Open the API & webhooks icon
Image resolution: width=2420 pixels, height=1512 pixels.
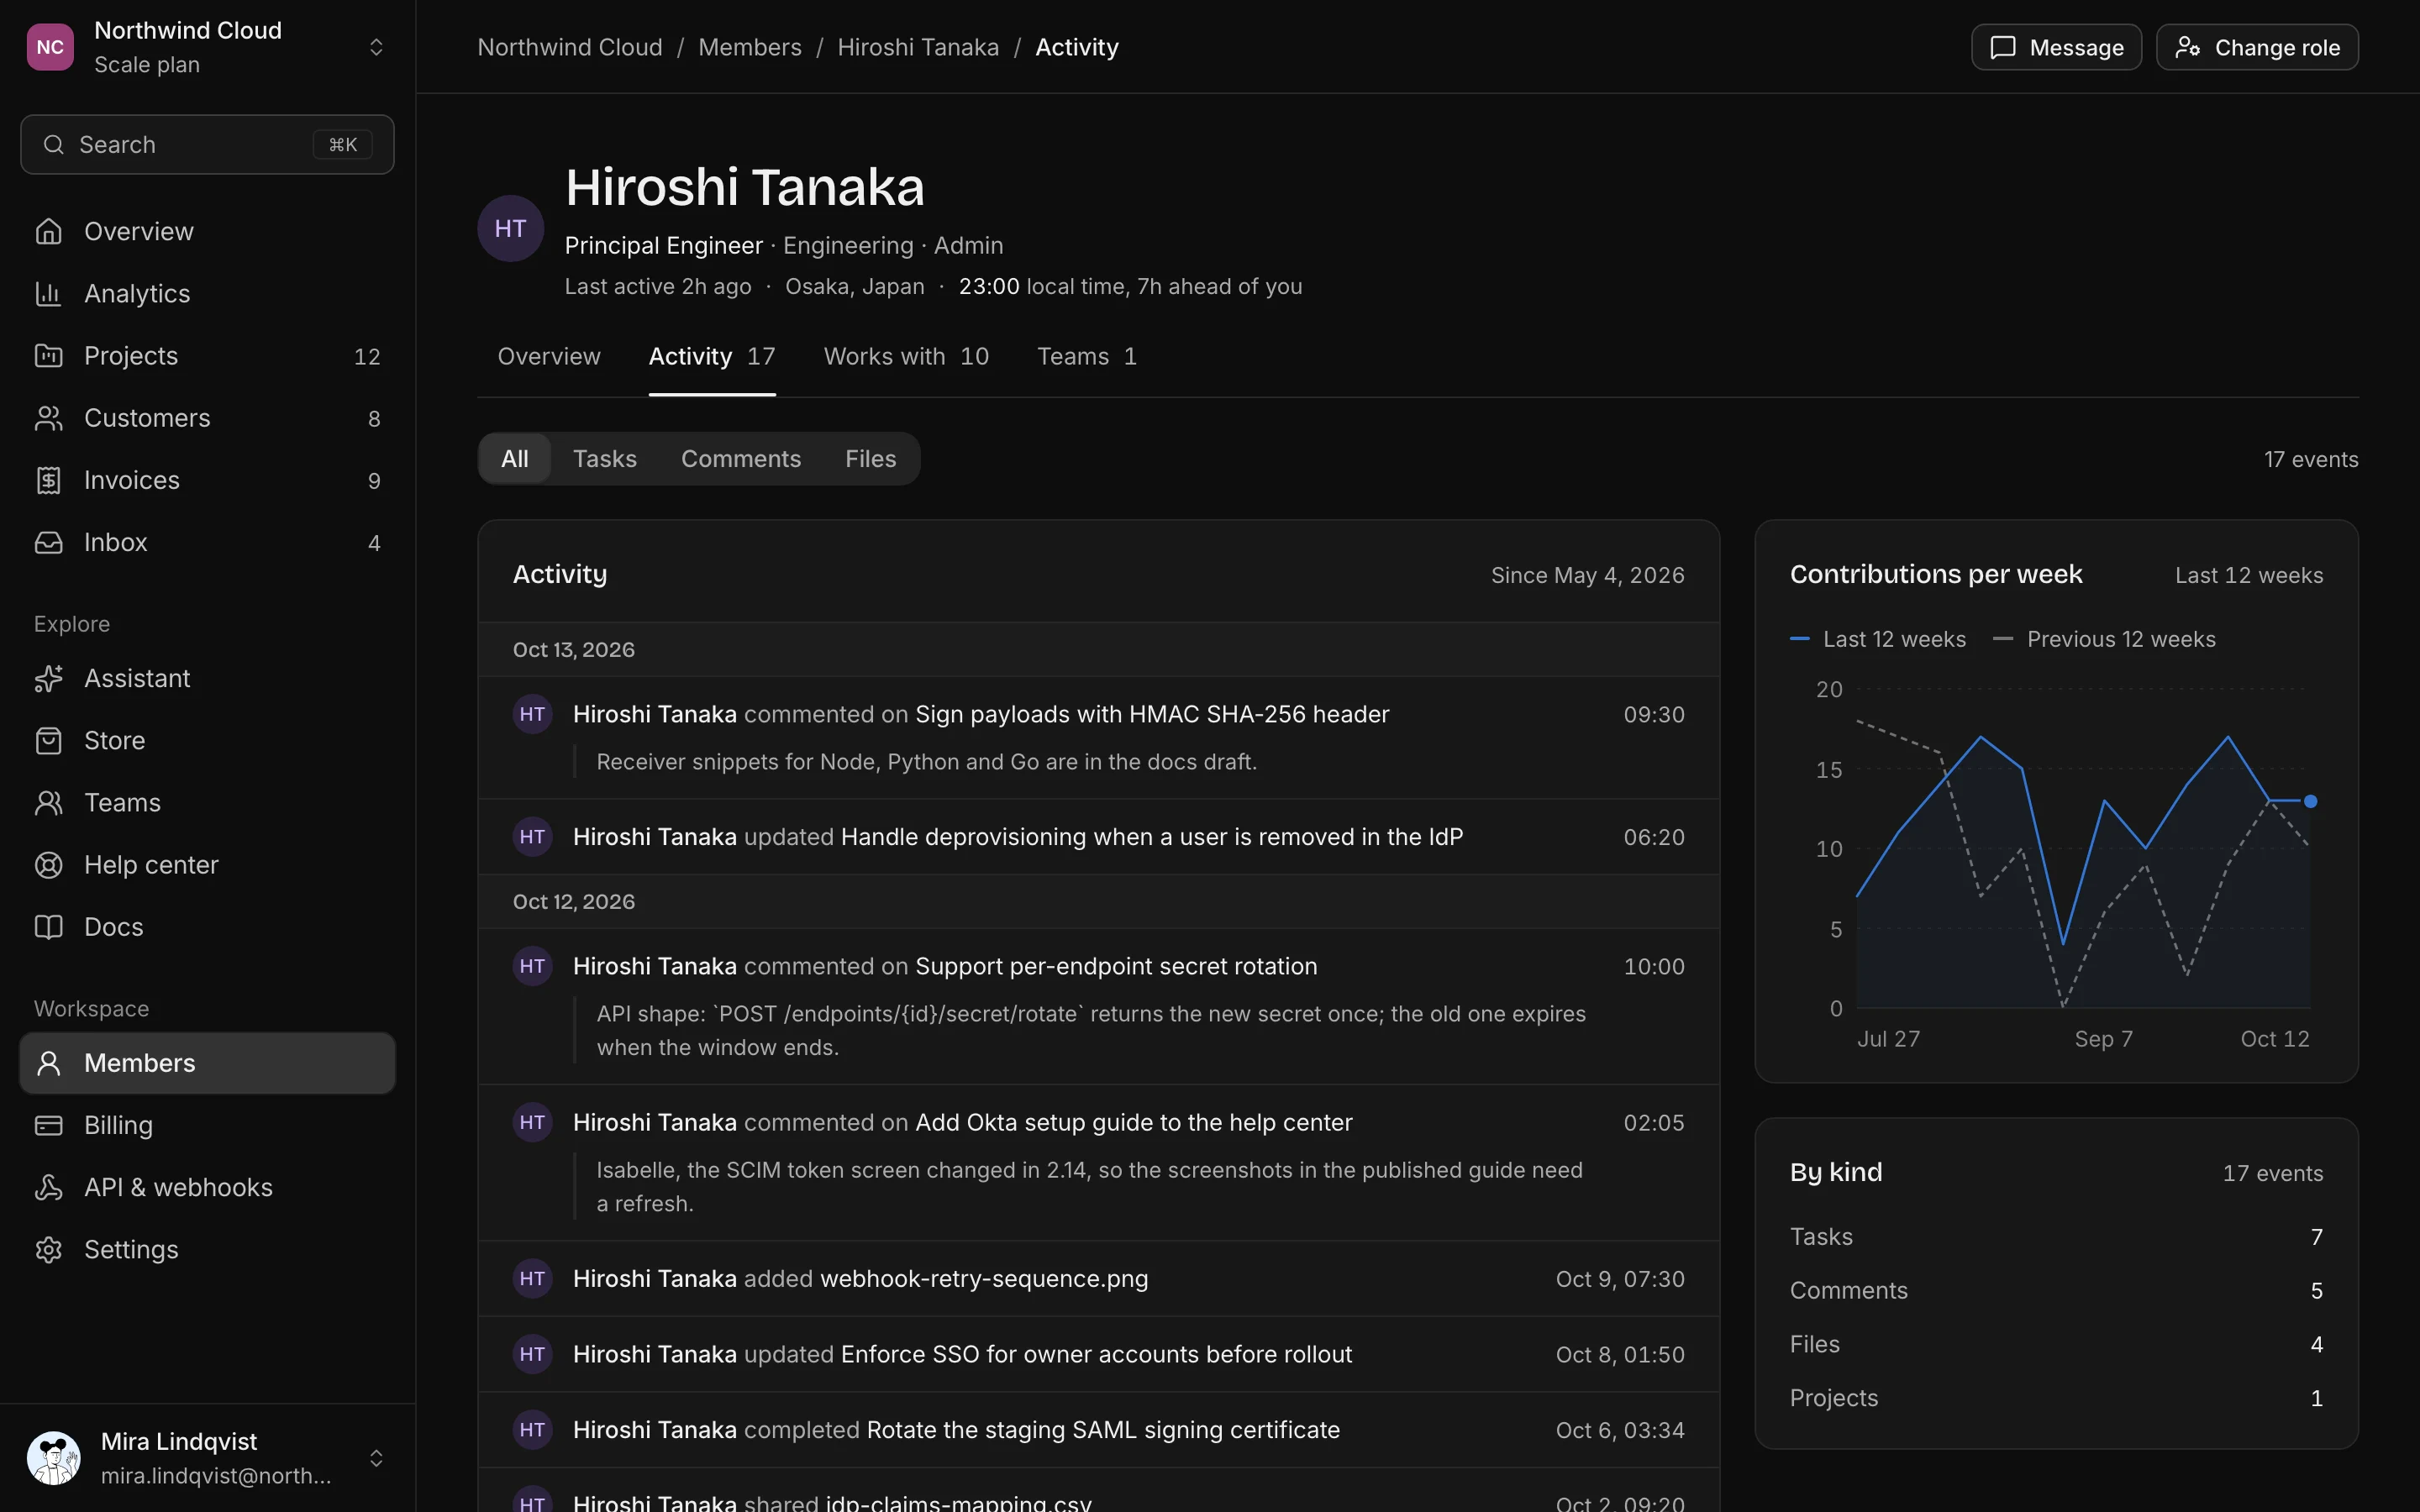click(48, 1187)
